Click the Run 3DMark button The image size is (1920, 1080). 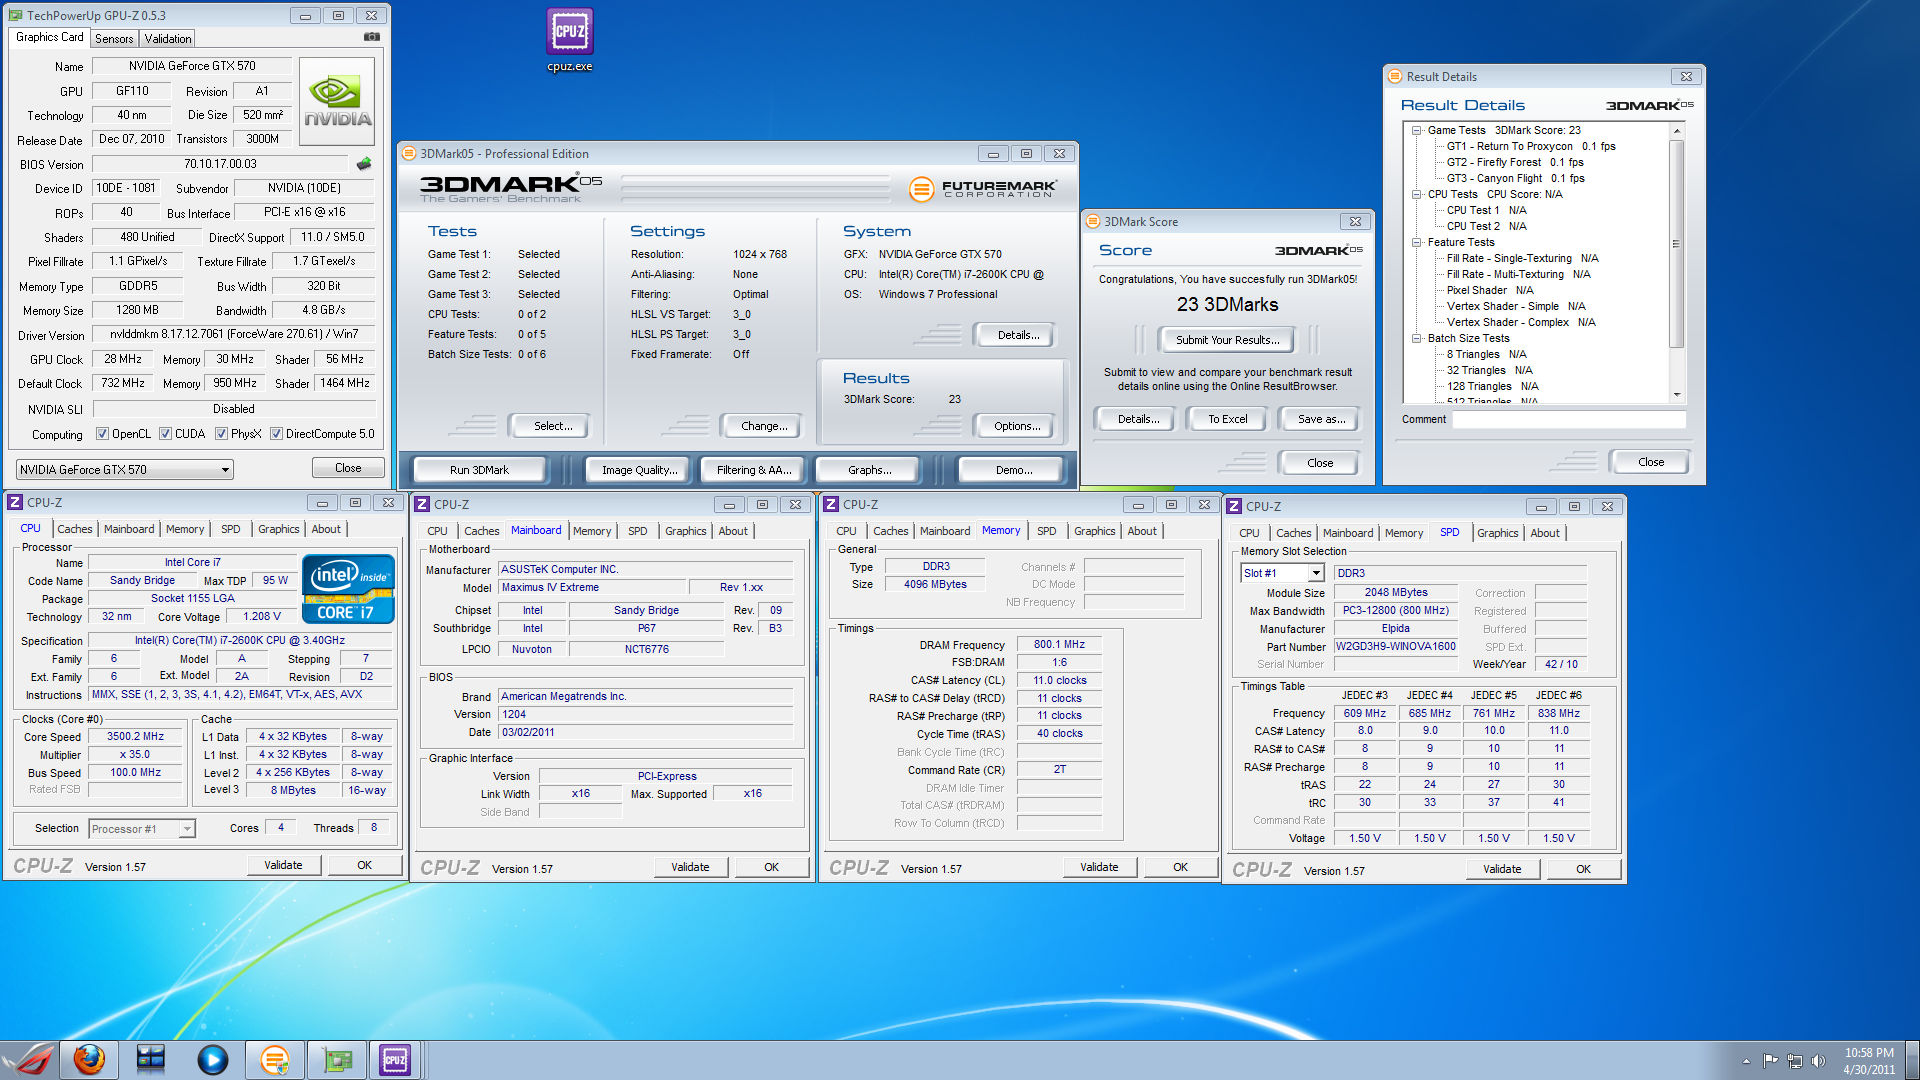pyautogui.click(x=479, y=470)
